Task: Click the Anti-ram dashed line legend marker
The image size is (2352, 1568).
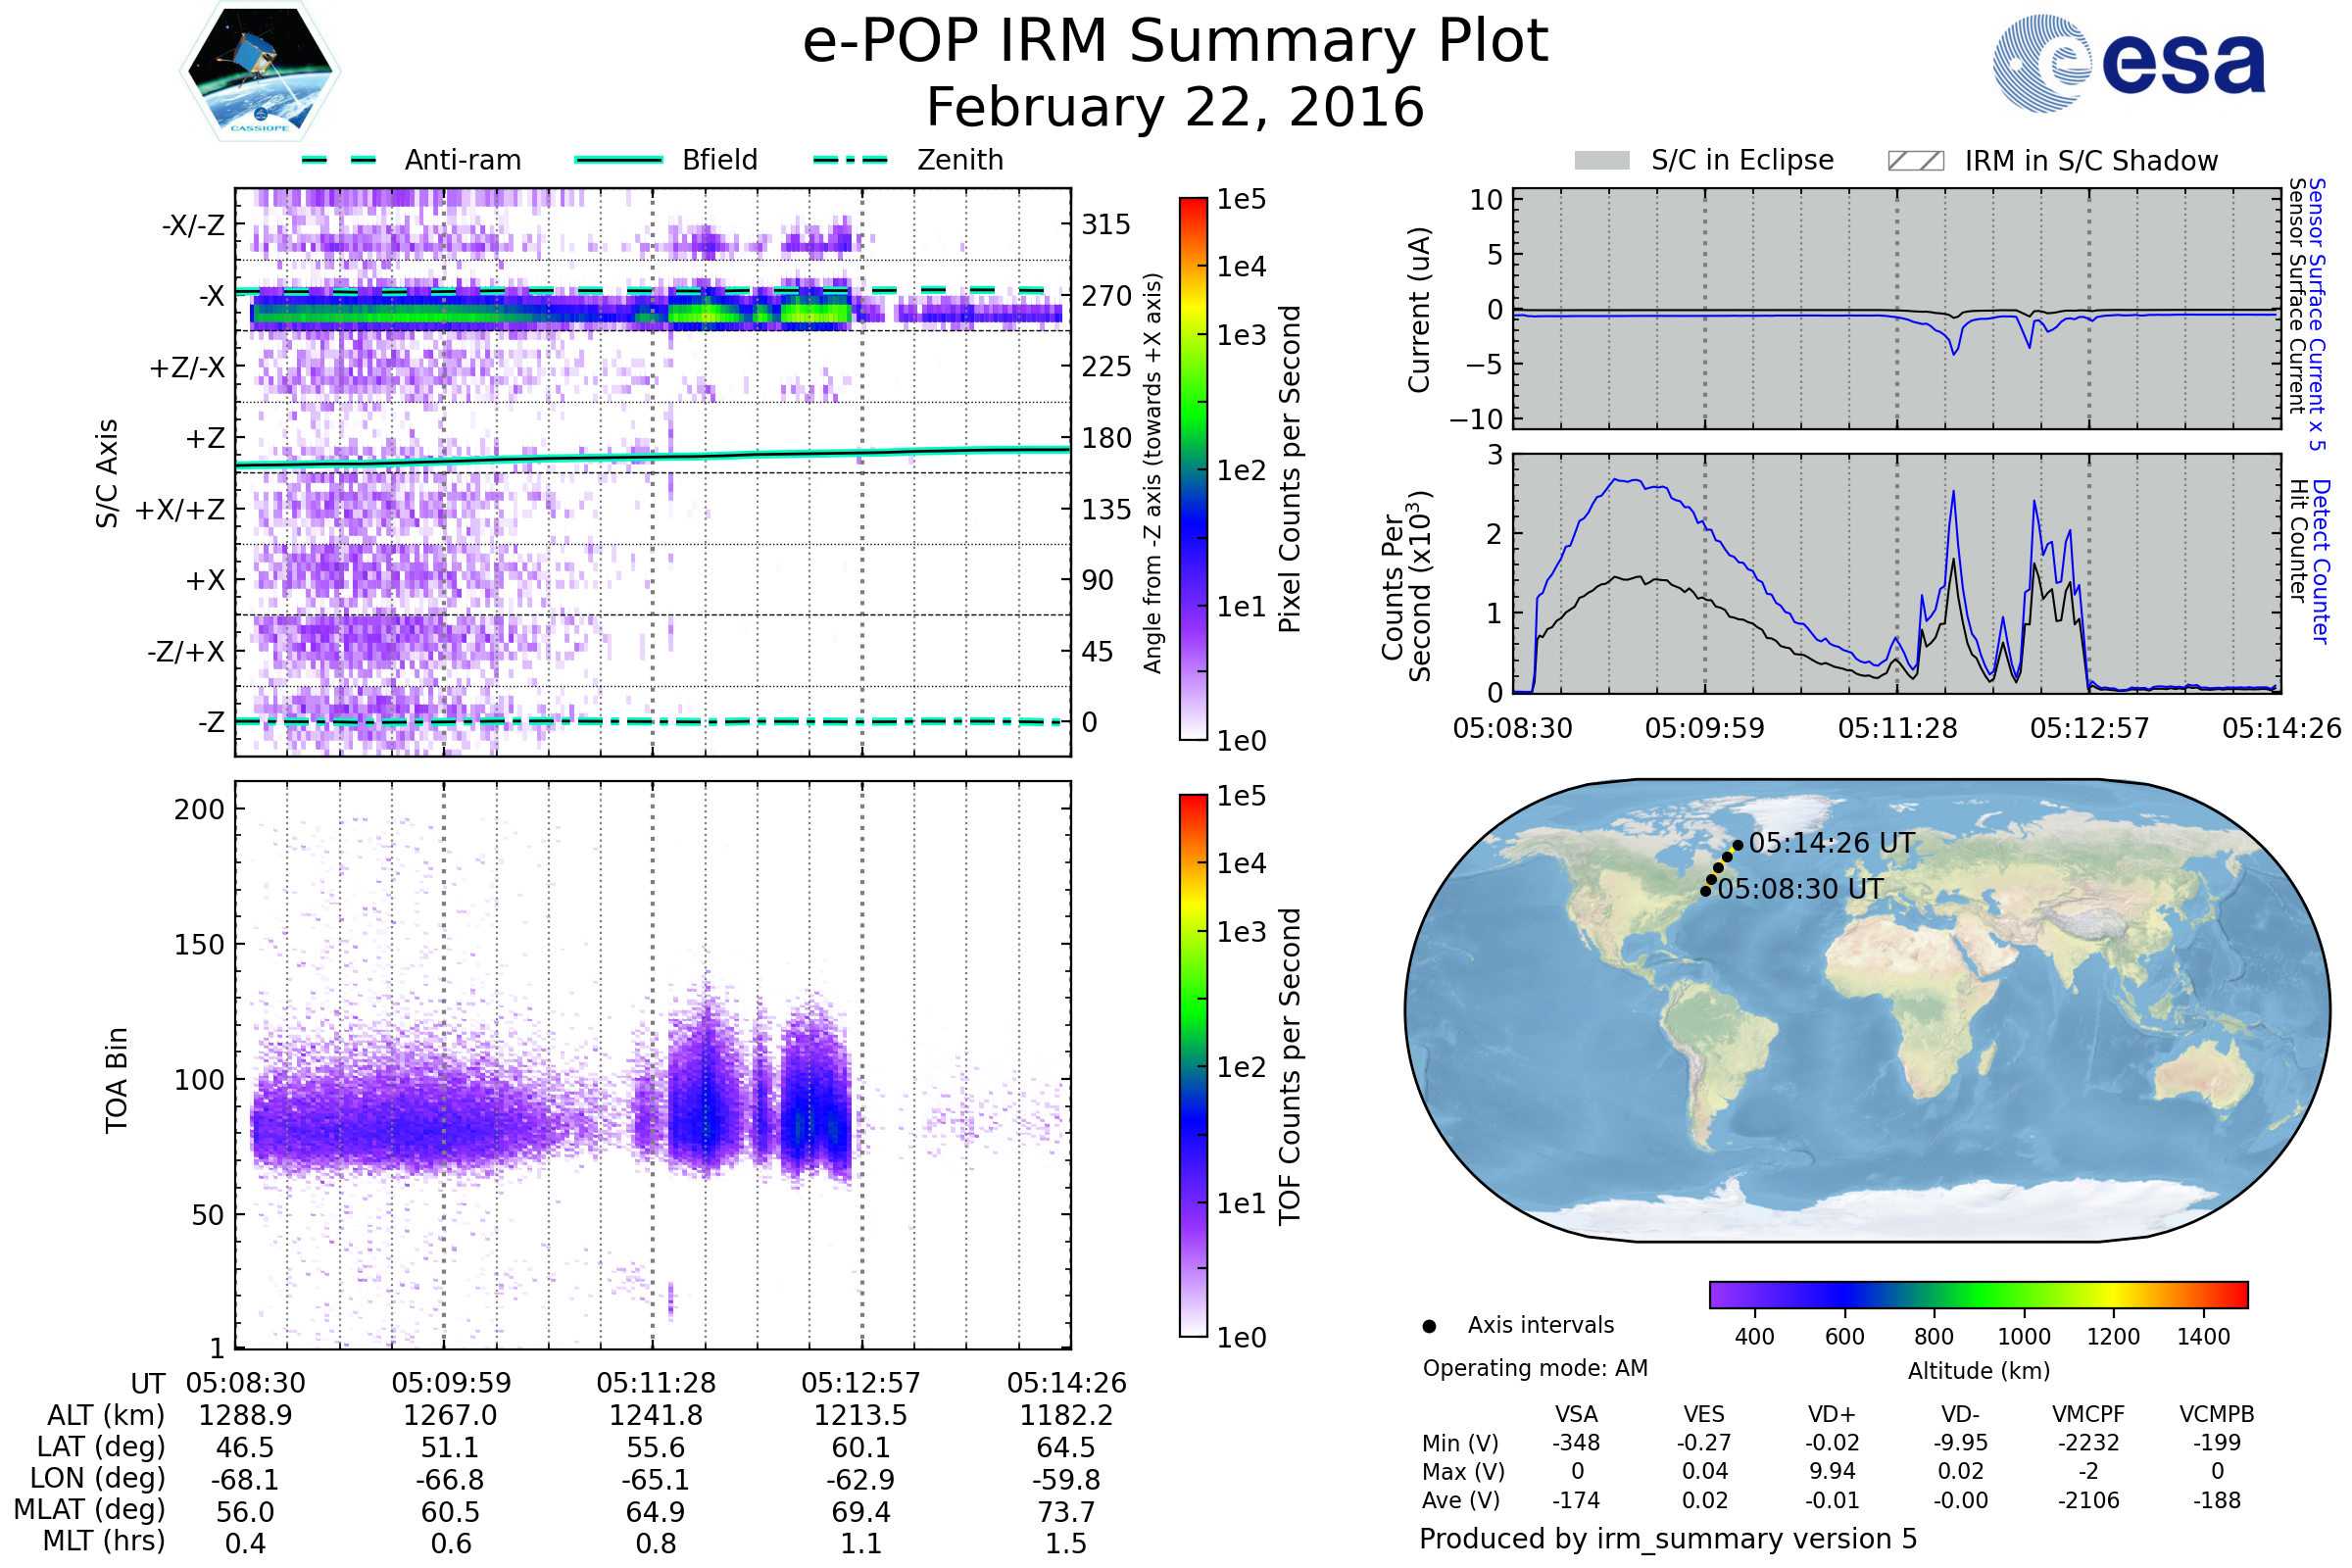Action: [338, 160]
